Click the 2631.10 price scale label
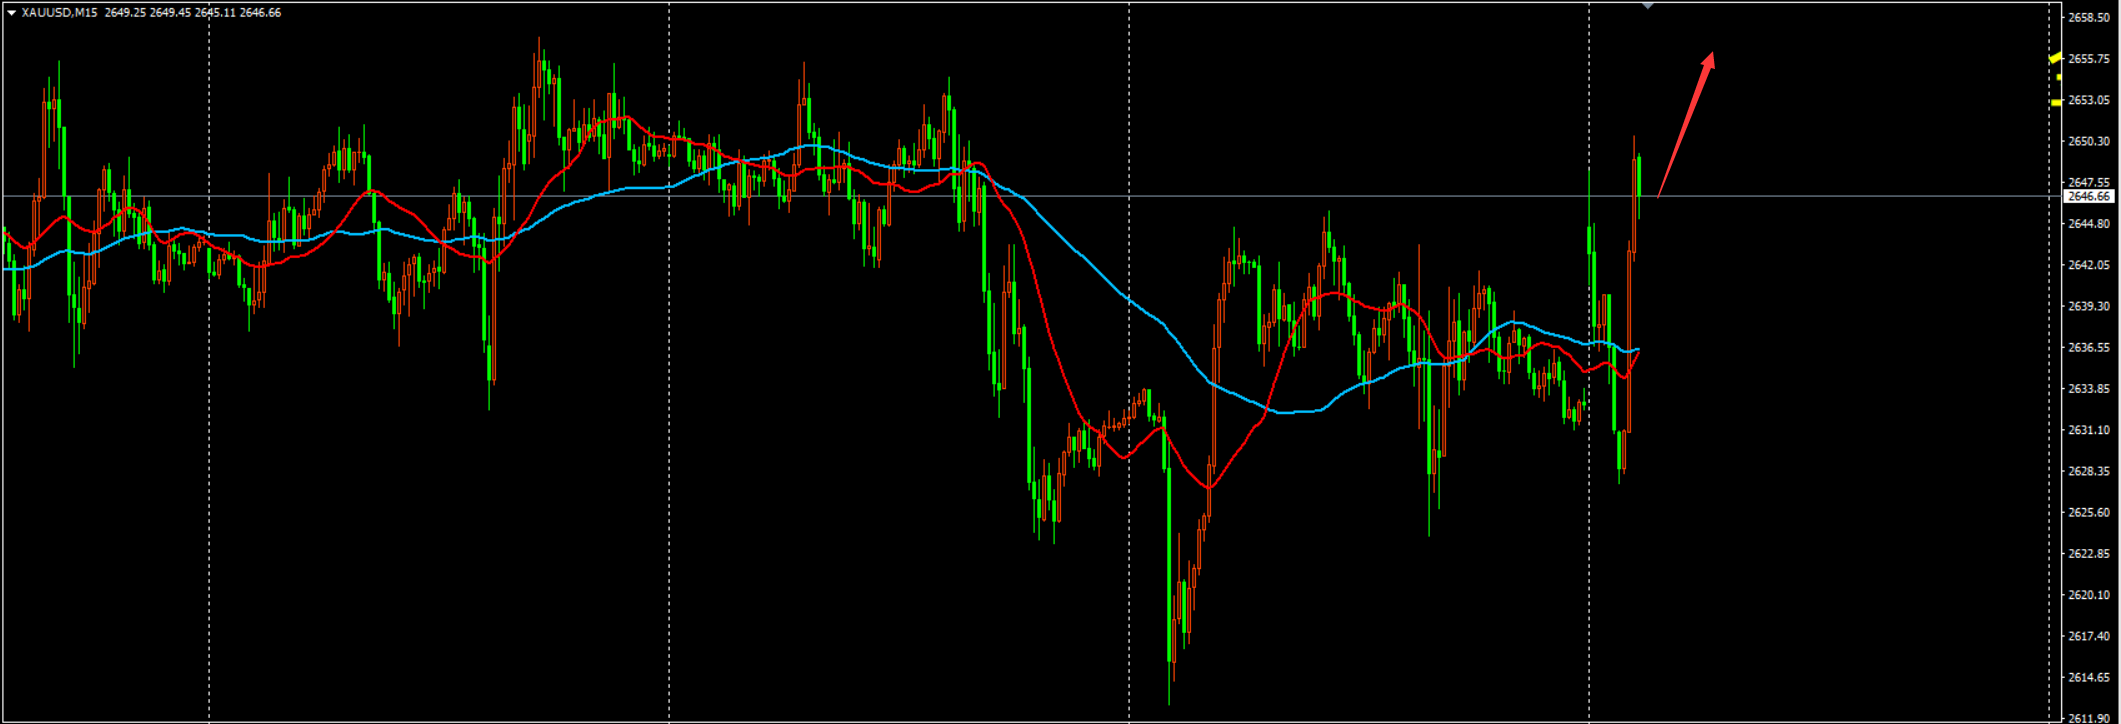 click(2088, 430)
